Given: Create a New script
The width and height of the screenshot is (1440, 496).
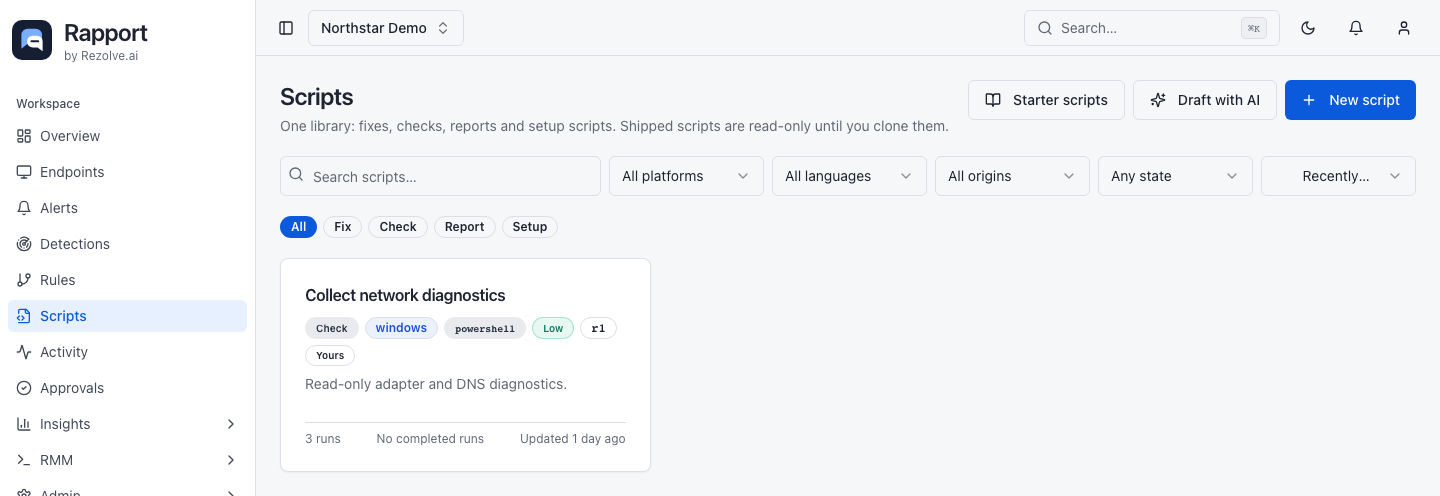Looking at the screenshot, I should pyautogui.click(x=1350, y=100).
